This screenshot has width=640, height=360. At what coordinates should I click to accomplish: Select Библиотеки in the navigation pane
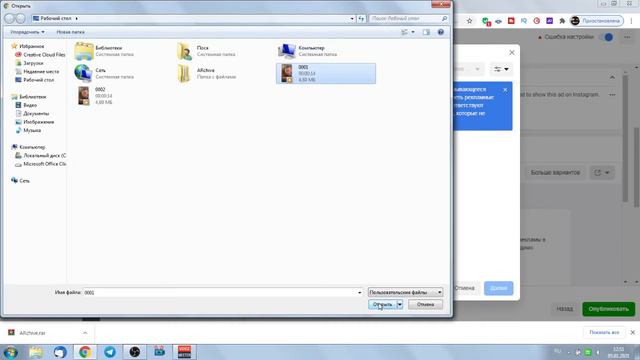pos(33,97)
